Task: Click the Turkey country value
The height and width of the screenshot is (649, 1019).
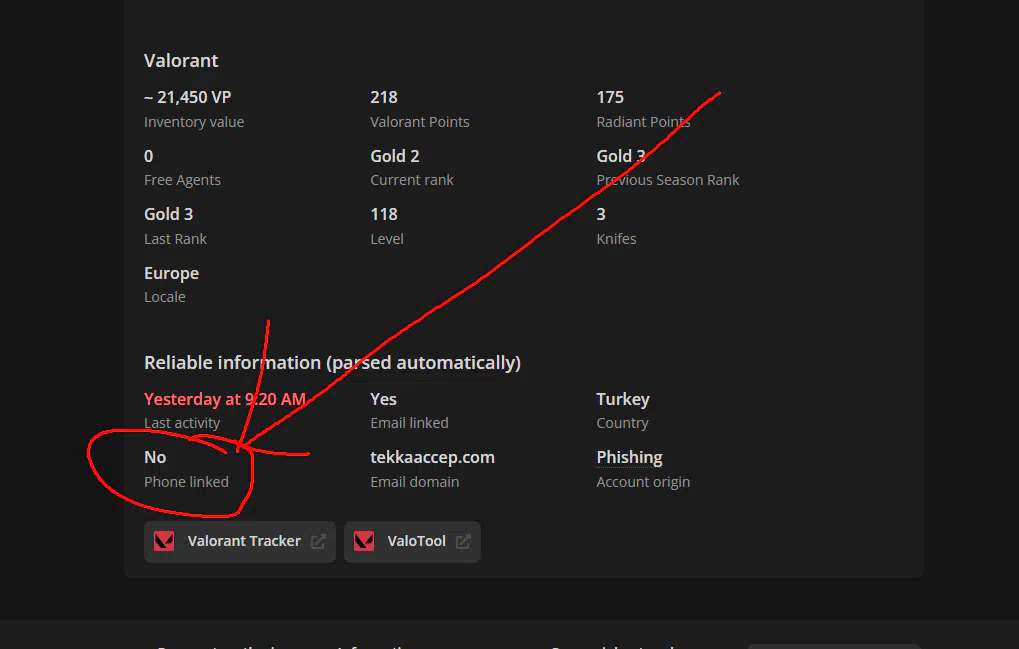Action: pyautogui.click(x=622, y=399)
